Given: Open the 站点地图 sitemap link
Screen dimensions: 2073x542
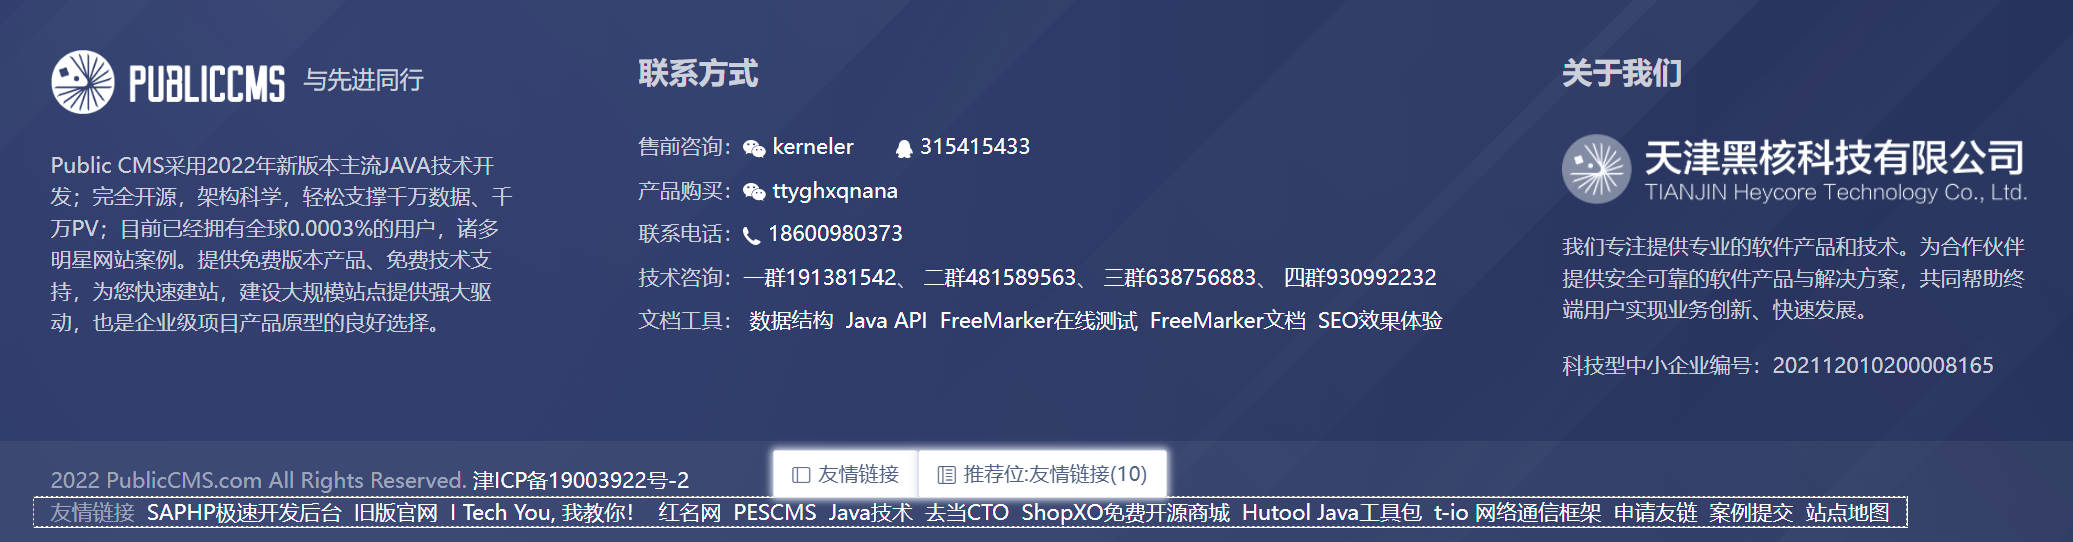Looking at the screenshot, I should (1847, 513).
